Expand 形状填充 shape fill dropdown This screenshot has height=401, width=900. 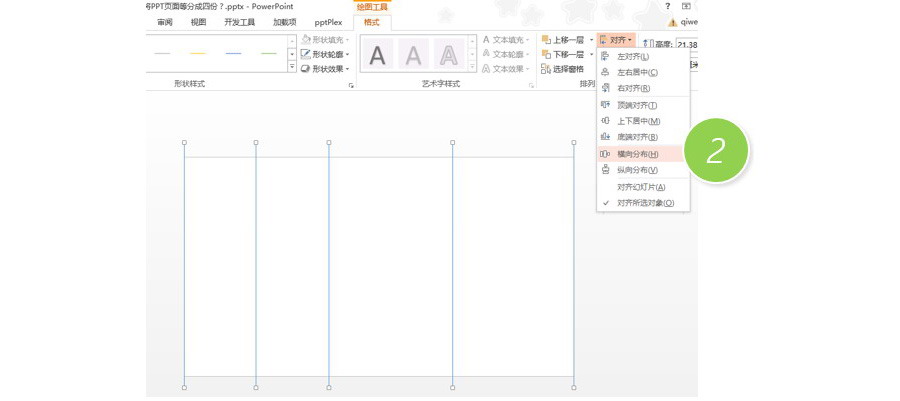point(325,40)
